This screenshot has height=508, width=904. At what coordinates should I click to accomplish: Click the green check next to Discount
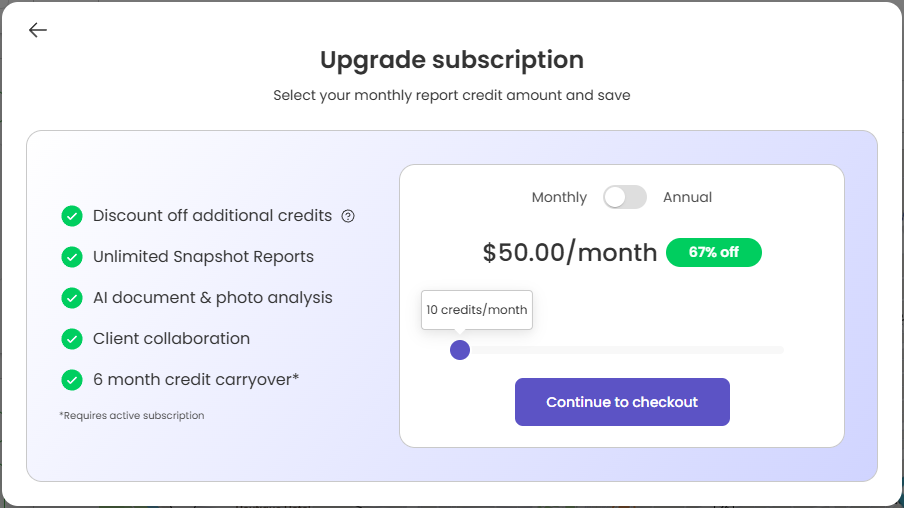point(72,216)
